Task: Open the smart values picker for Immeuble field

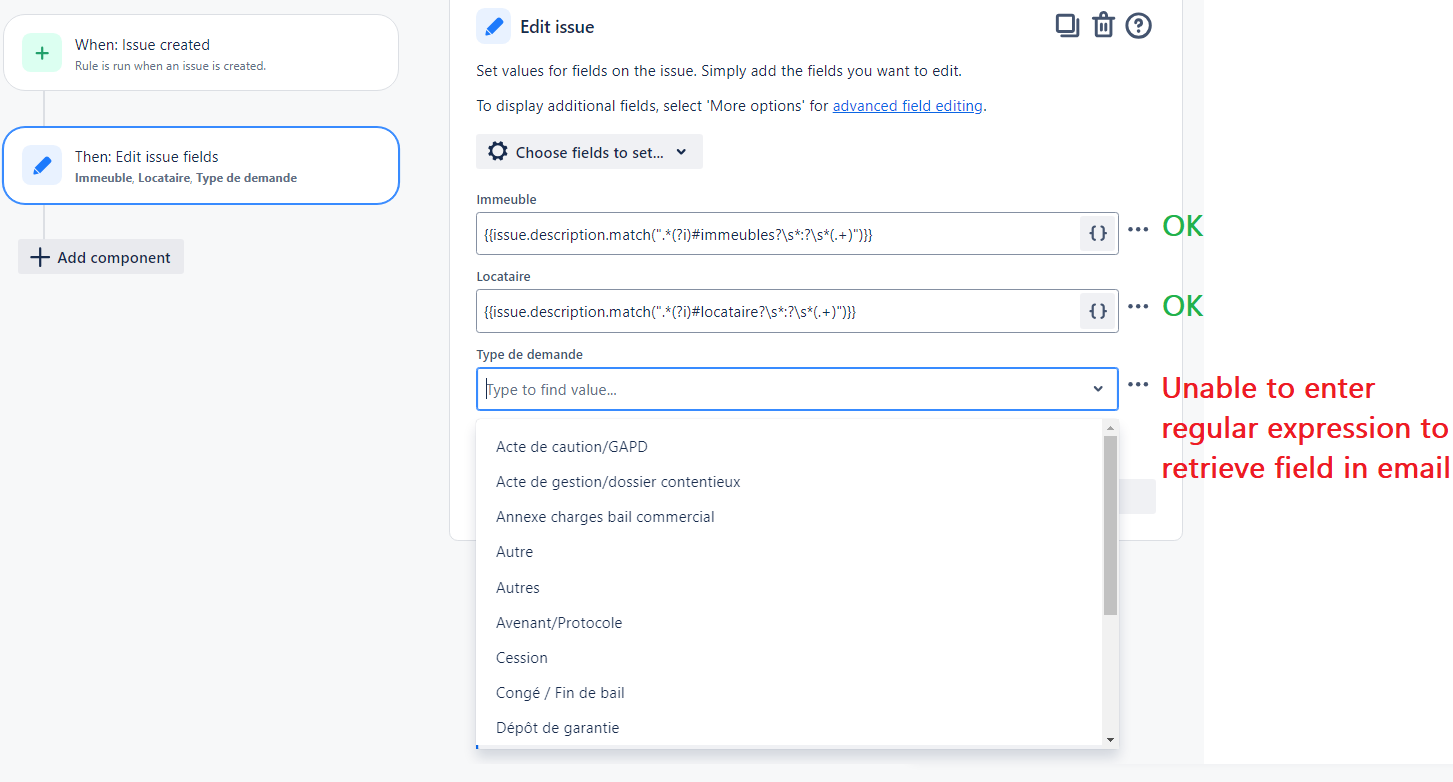Action: 1097,233
